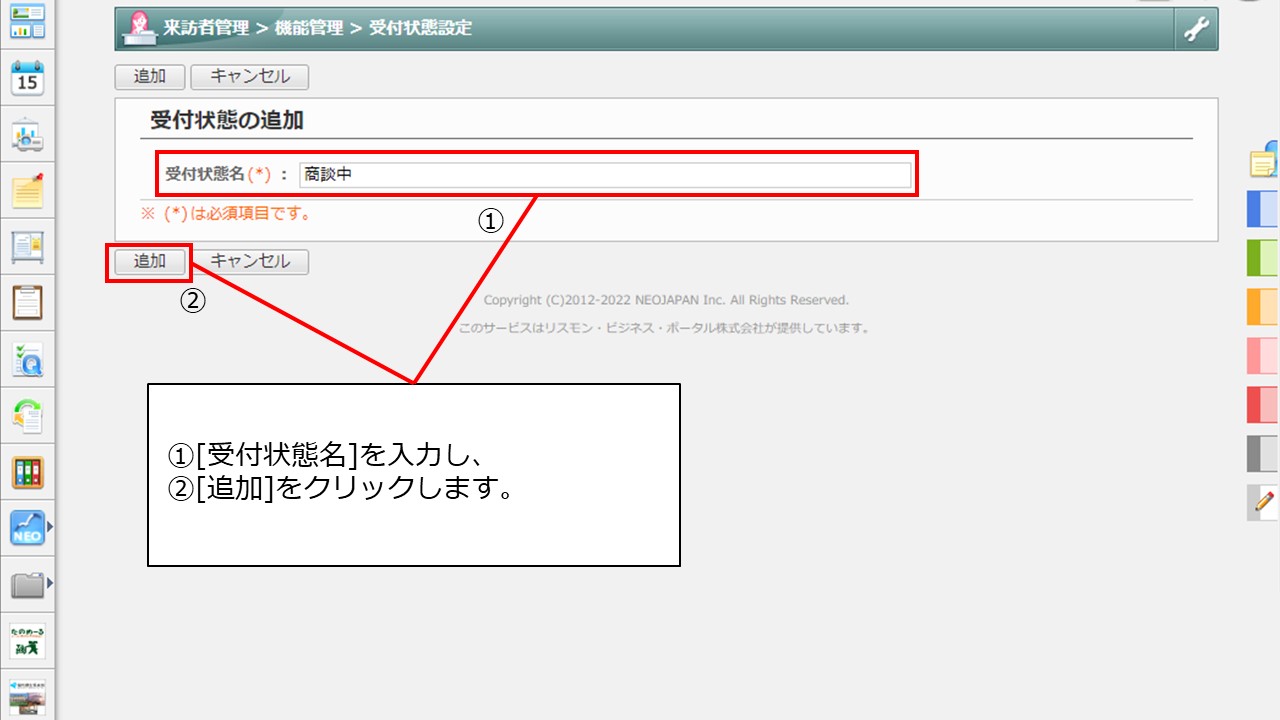Pick the pink sticky note color
The width and height of the screenshot is (1280, 720).
pos(1262,356)
